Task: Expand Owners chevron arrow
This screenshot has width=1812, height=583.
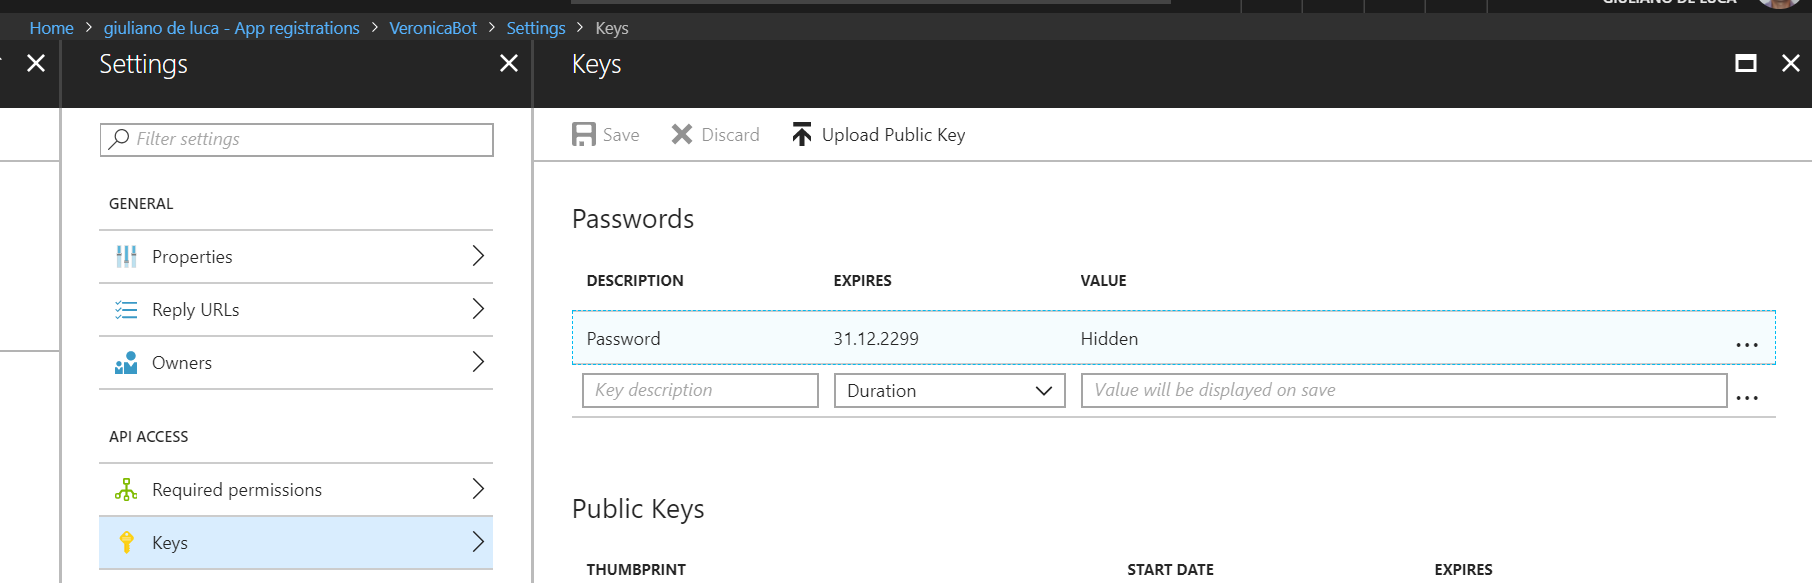Action: click(x=478, y=362)
